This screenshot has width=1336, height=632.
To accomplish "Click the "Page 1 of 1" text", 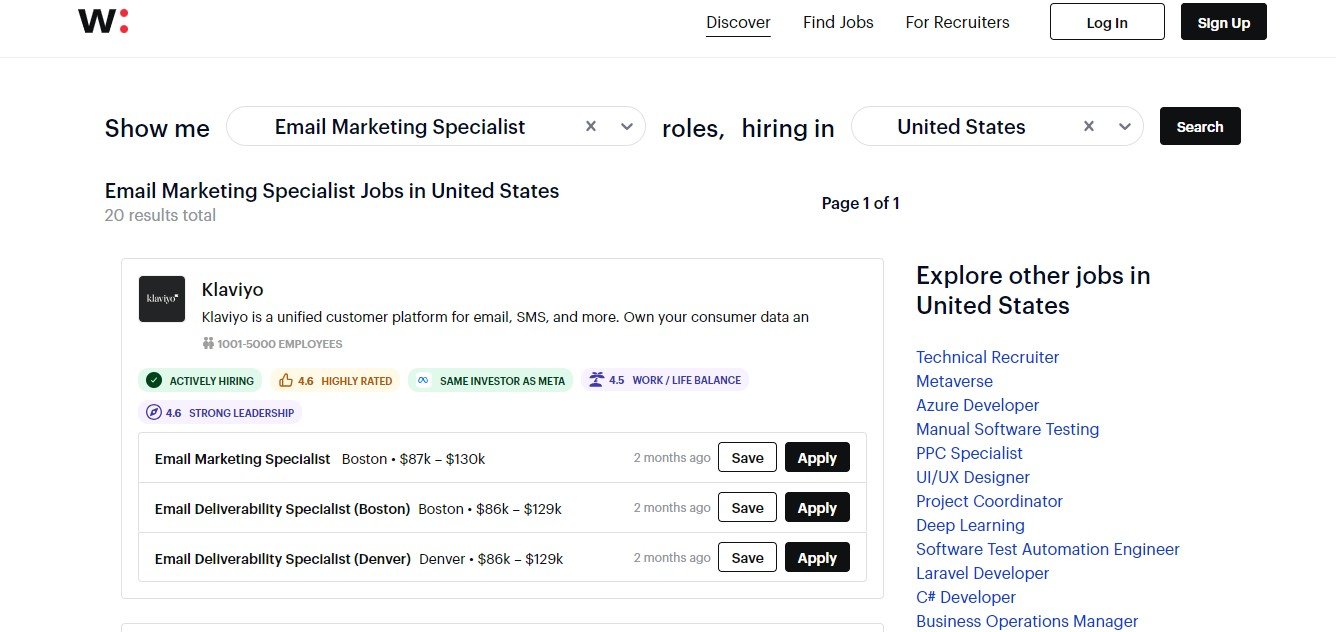I will tap(861, 203).
